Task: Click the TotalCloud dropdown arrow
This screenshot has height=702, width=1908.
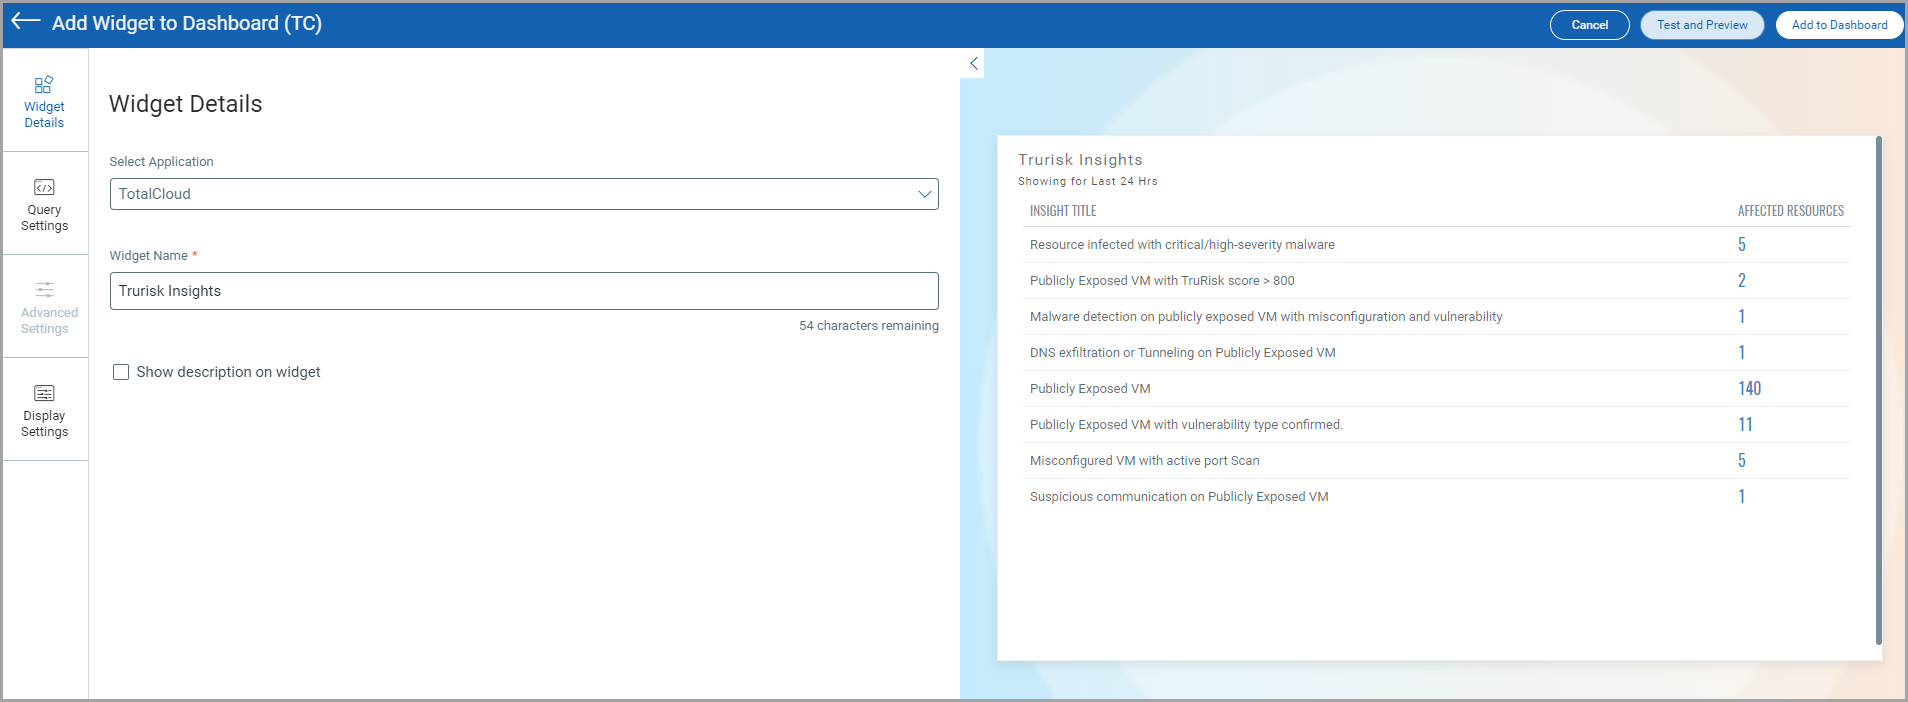Action: coord(925,194)
